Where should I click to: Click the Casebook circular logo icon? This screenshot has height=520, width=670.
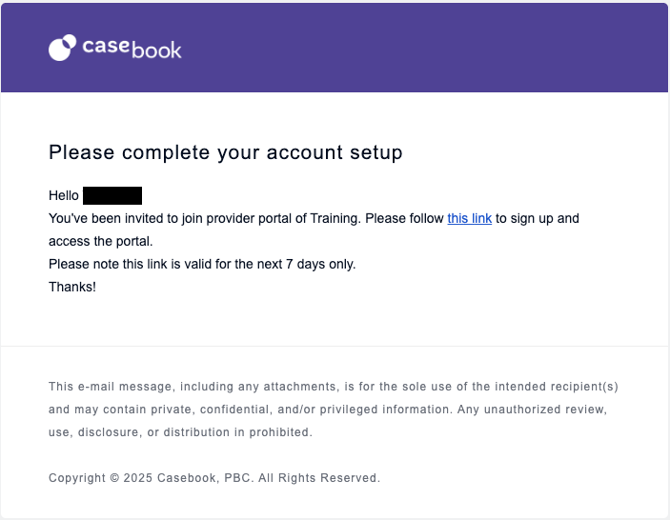62,48
